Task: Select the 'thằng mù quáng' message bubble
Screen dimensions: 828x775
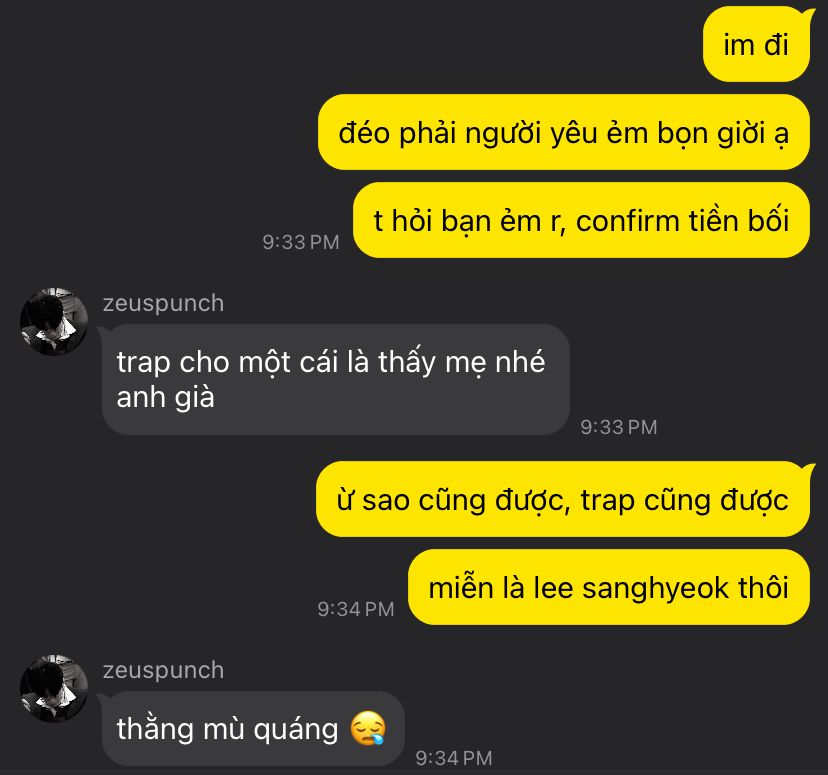Action: point(253,729)
